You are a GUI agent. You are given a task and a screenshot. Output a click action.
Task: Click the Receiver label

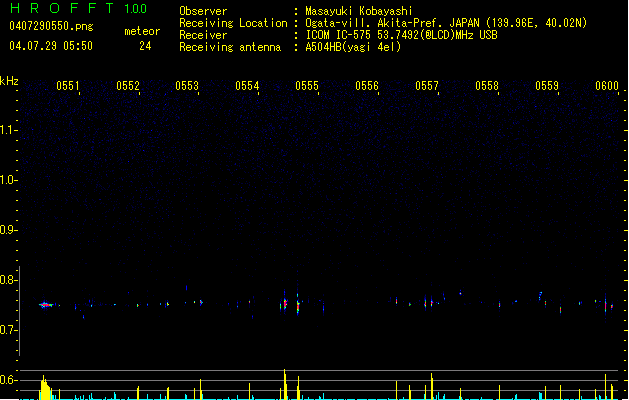(x=203, y=35)
